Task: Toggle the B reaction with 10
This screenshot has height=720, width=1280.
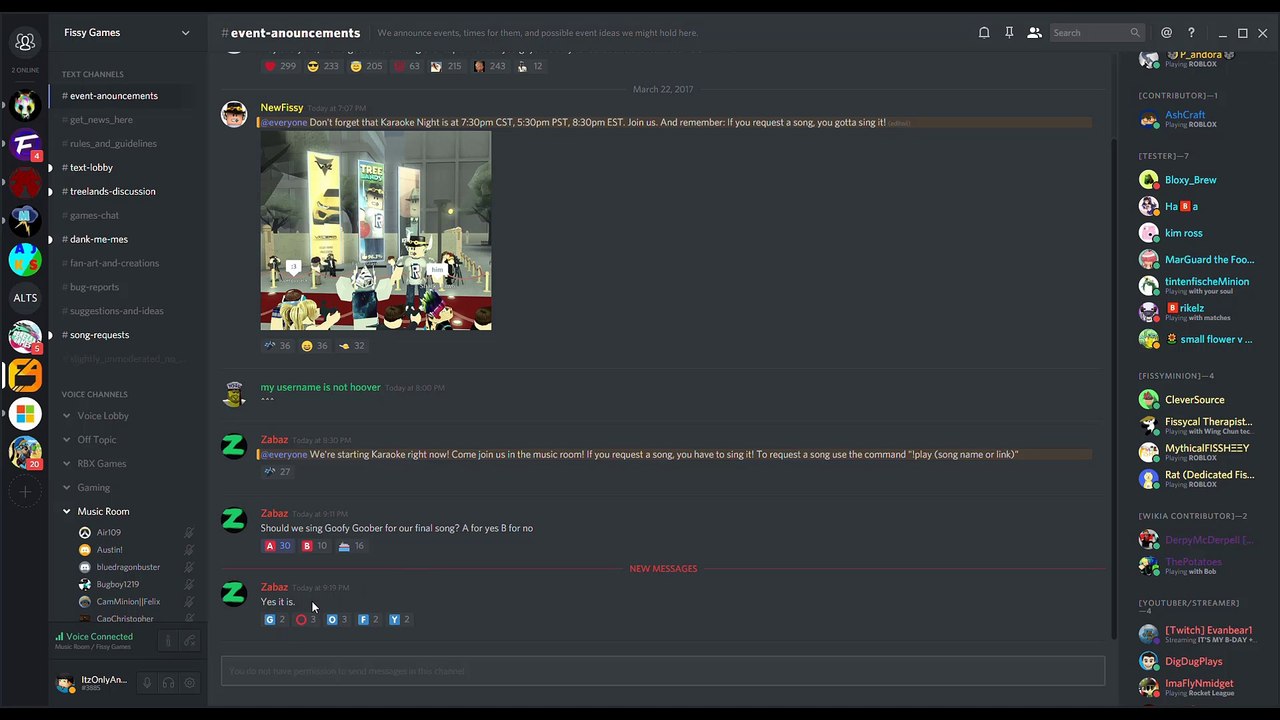Action: (314, 546)
